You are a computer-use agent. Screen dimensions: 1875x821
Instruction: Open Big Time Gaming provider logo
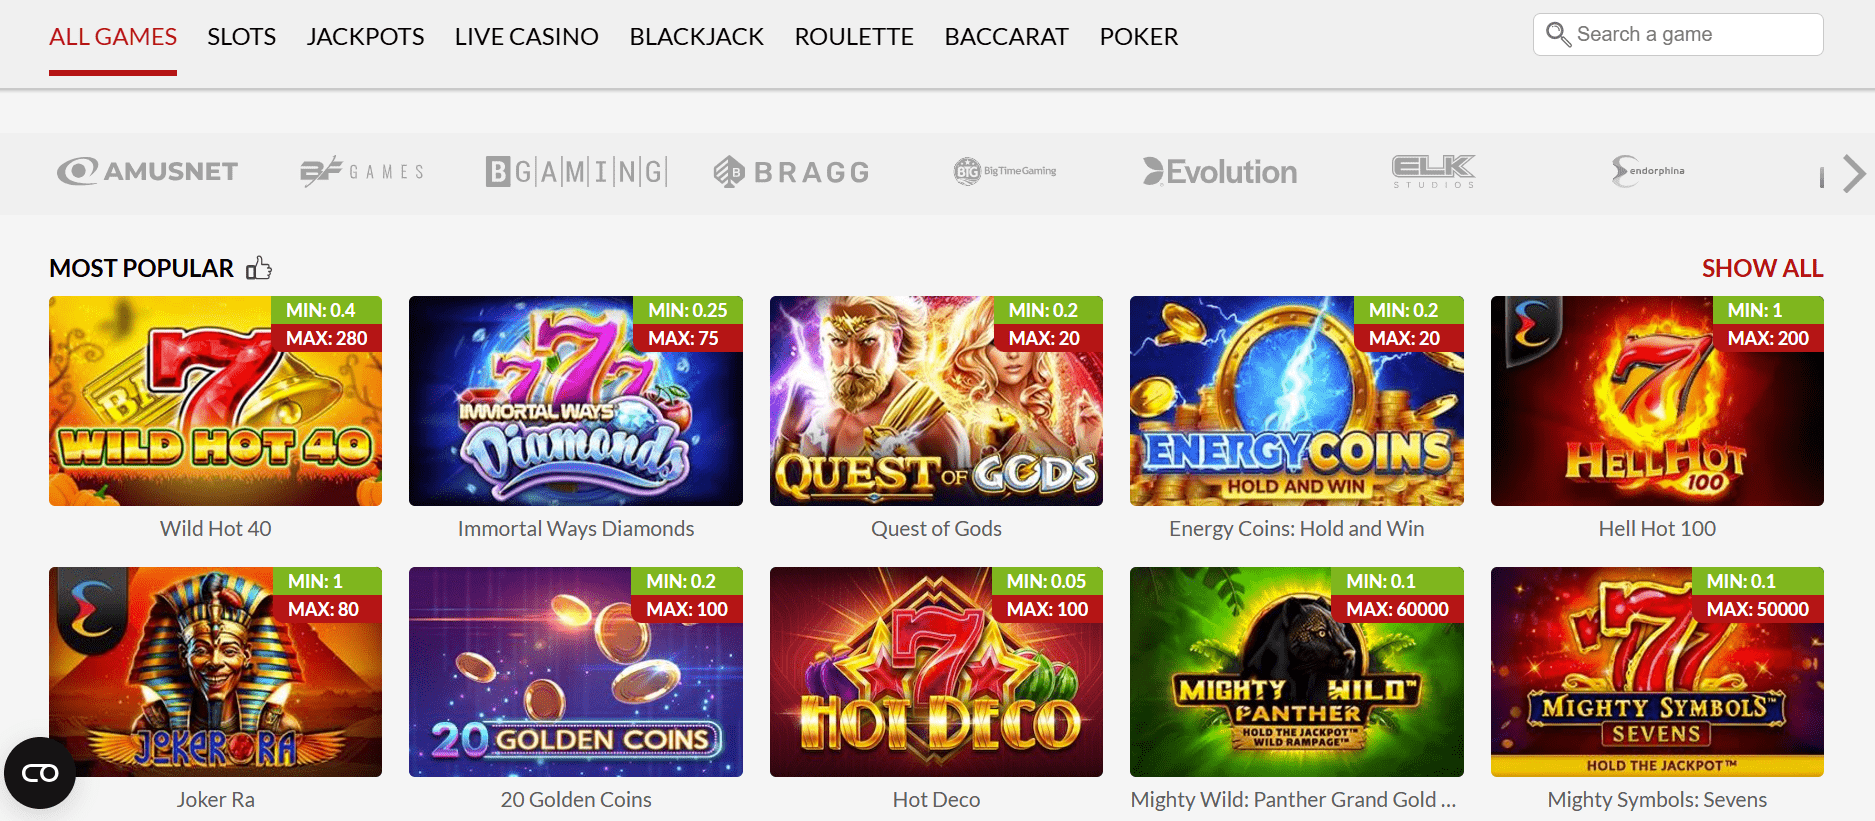click(1005, 171)
